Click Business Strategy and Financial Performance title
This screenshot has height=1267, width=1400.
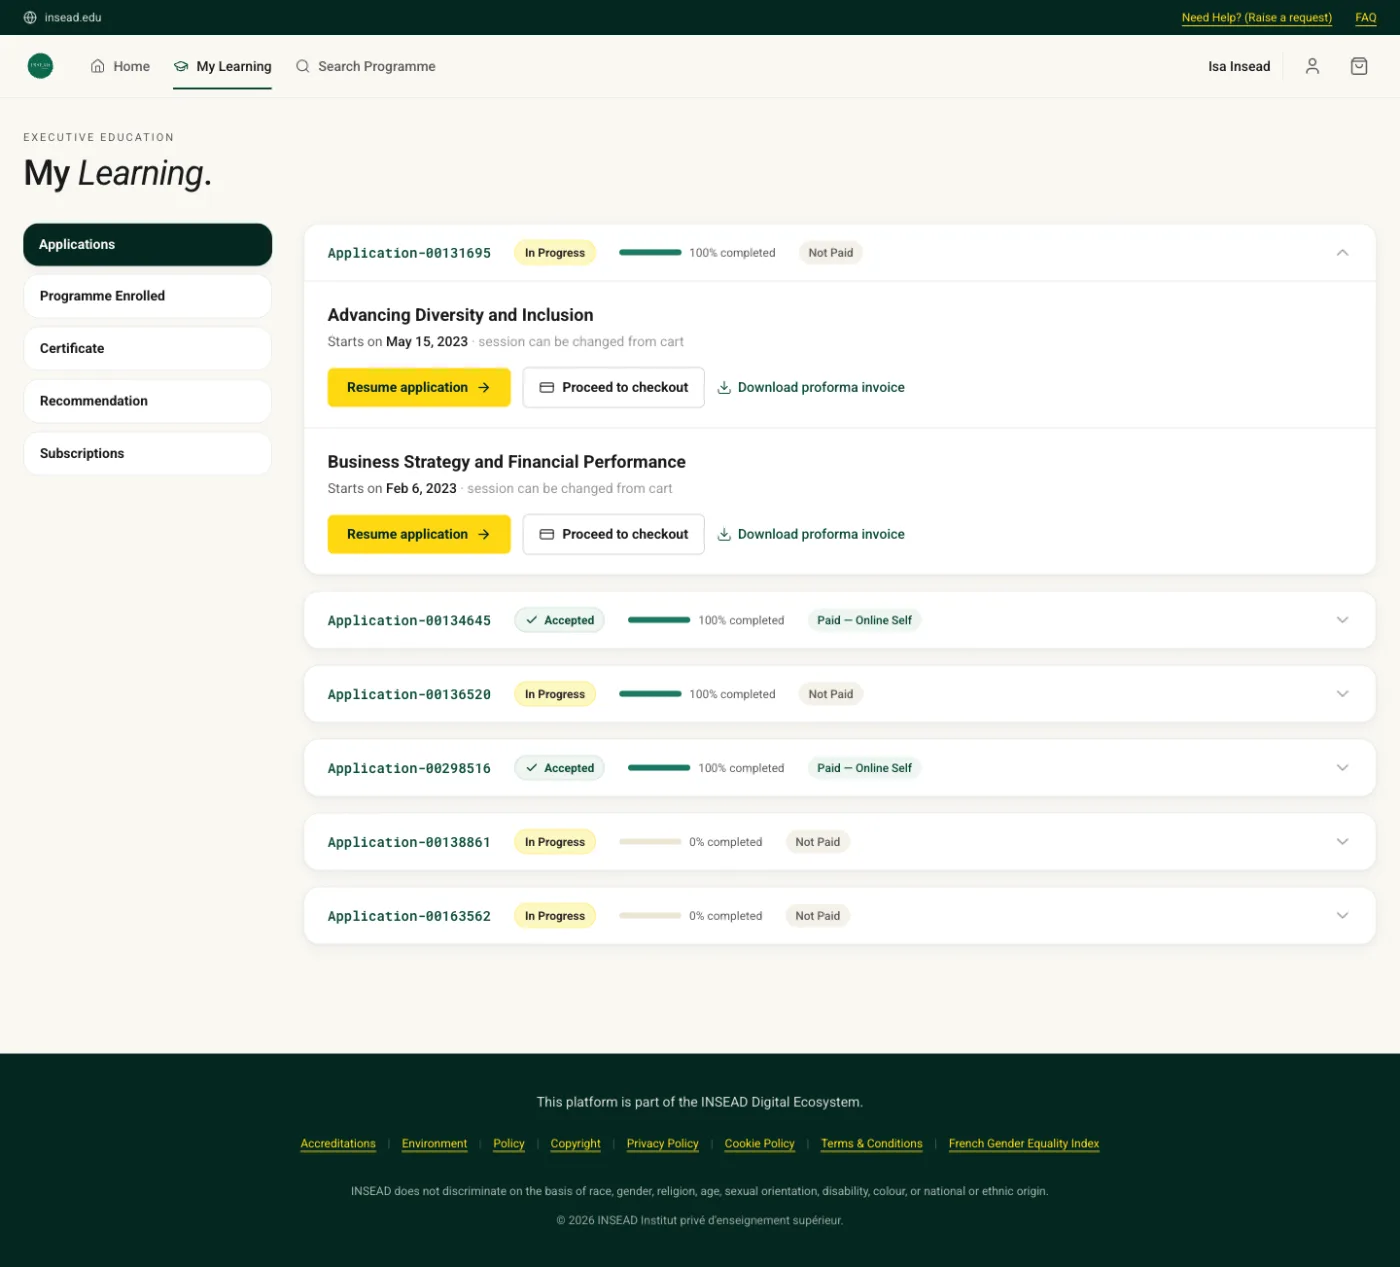tap(506, 462)
